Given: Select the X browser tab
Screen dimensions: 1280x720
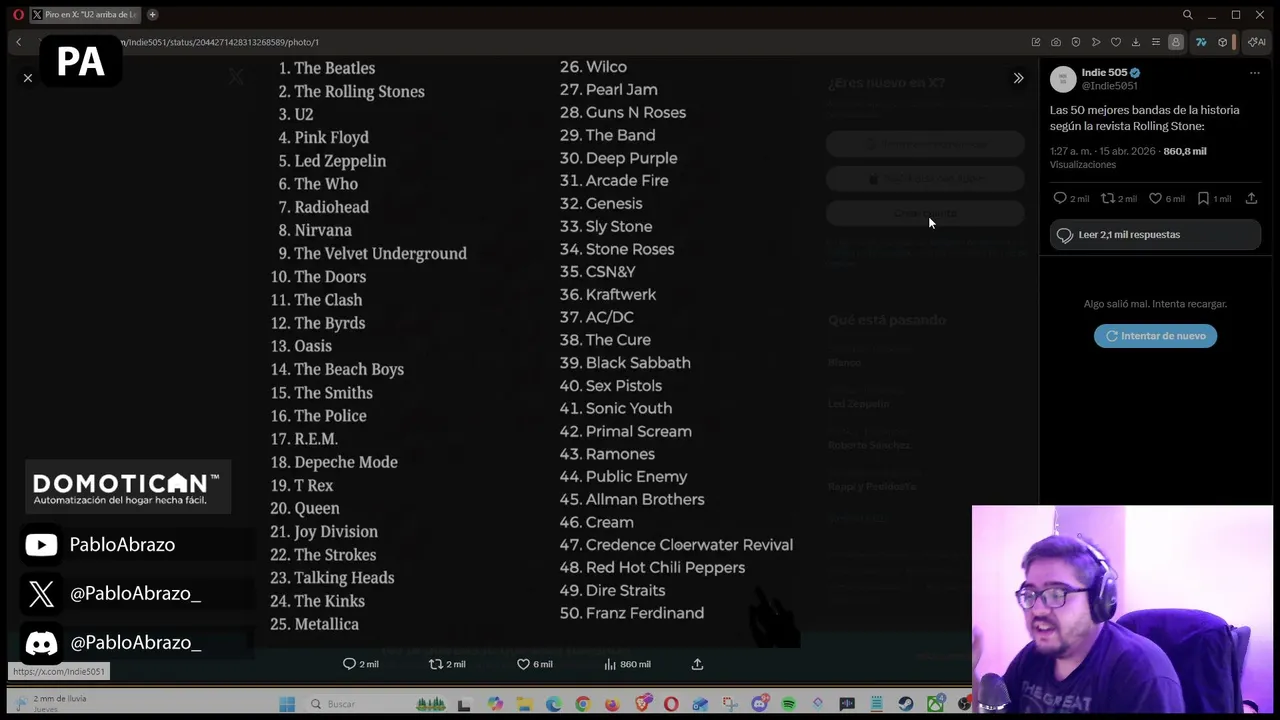Looking at the screenshot, I should point(85,15).
